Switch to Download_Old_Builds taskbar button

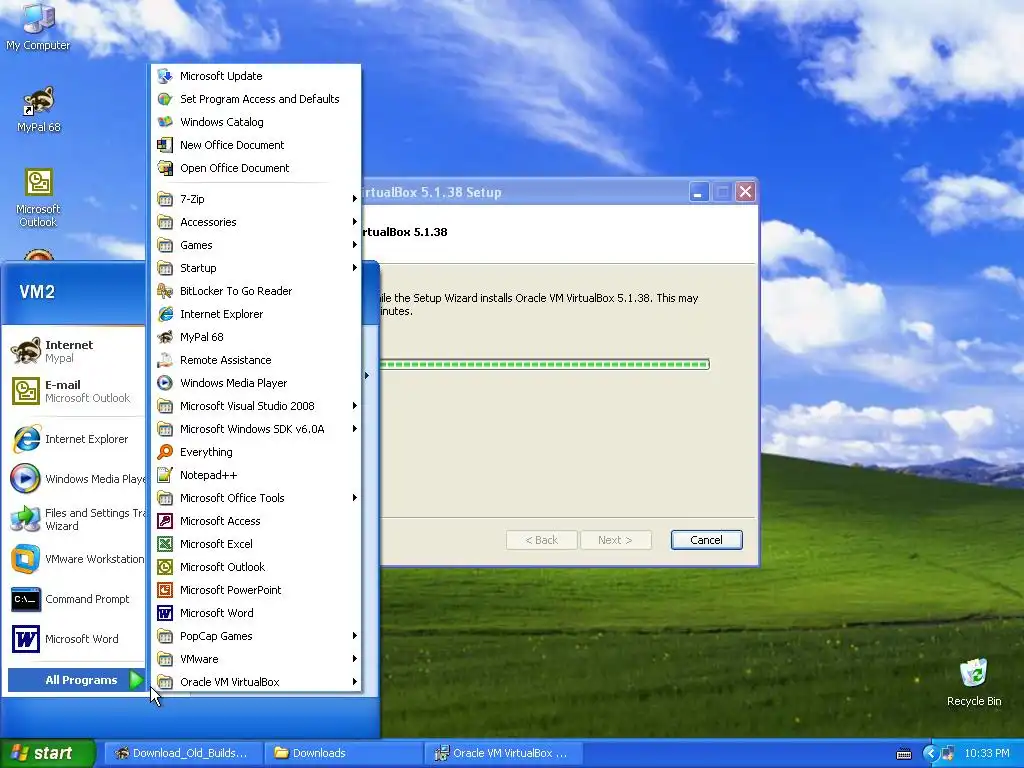point(183,753)
